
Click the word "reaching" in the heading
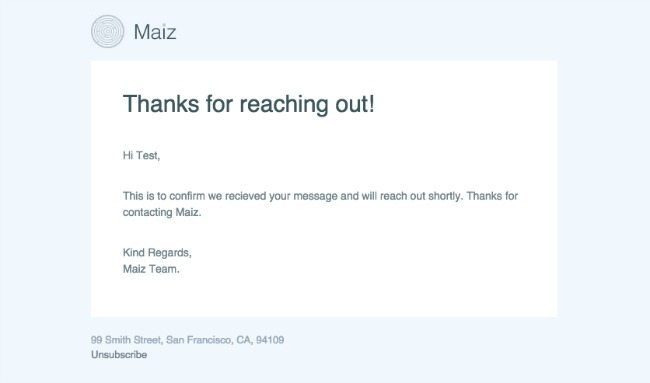284,104
